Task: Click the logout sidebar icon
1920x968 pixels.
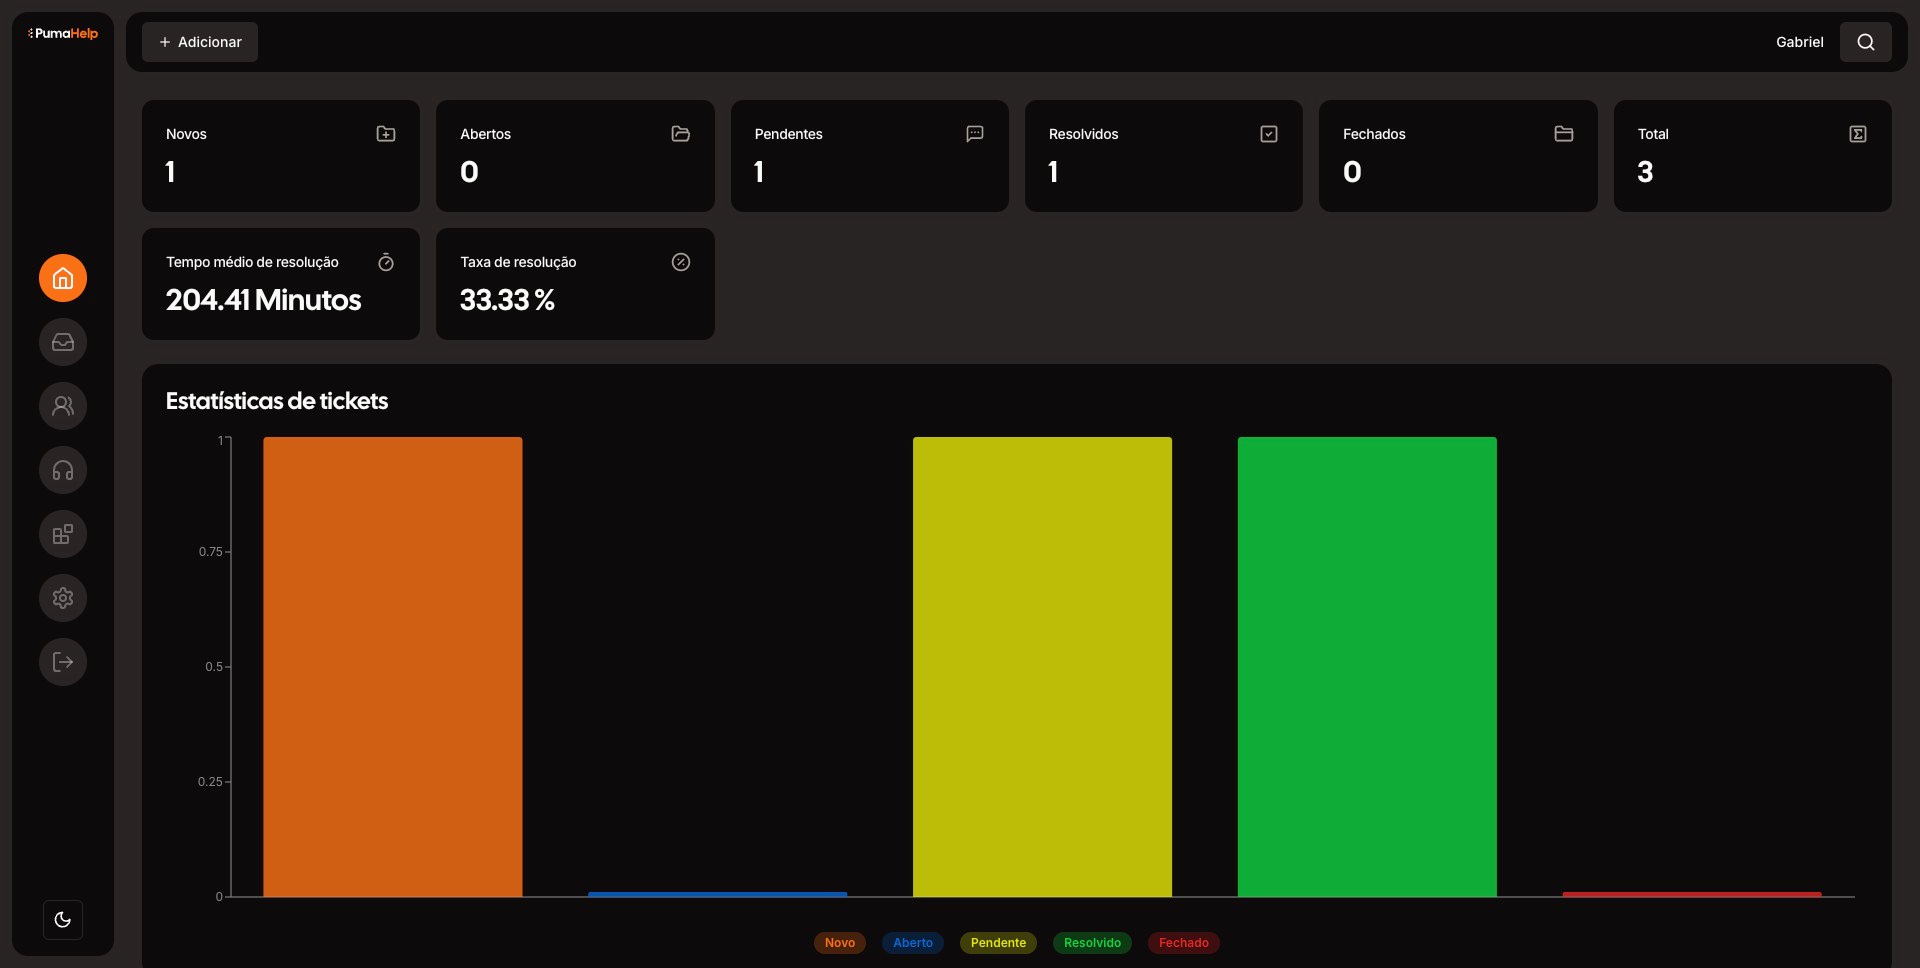Action: [63, 662]
